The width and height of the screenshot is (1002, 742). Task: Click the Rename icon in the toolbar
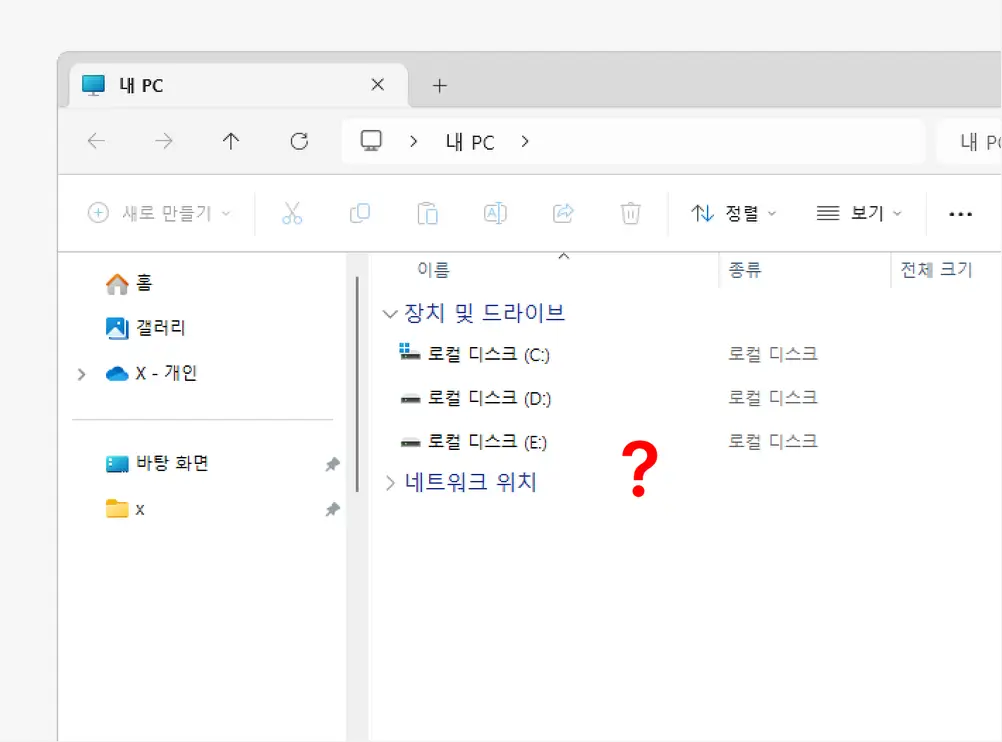(495, 213)
